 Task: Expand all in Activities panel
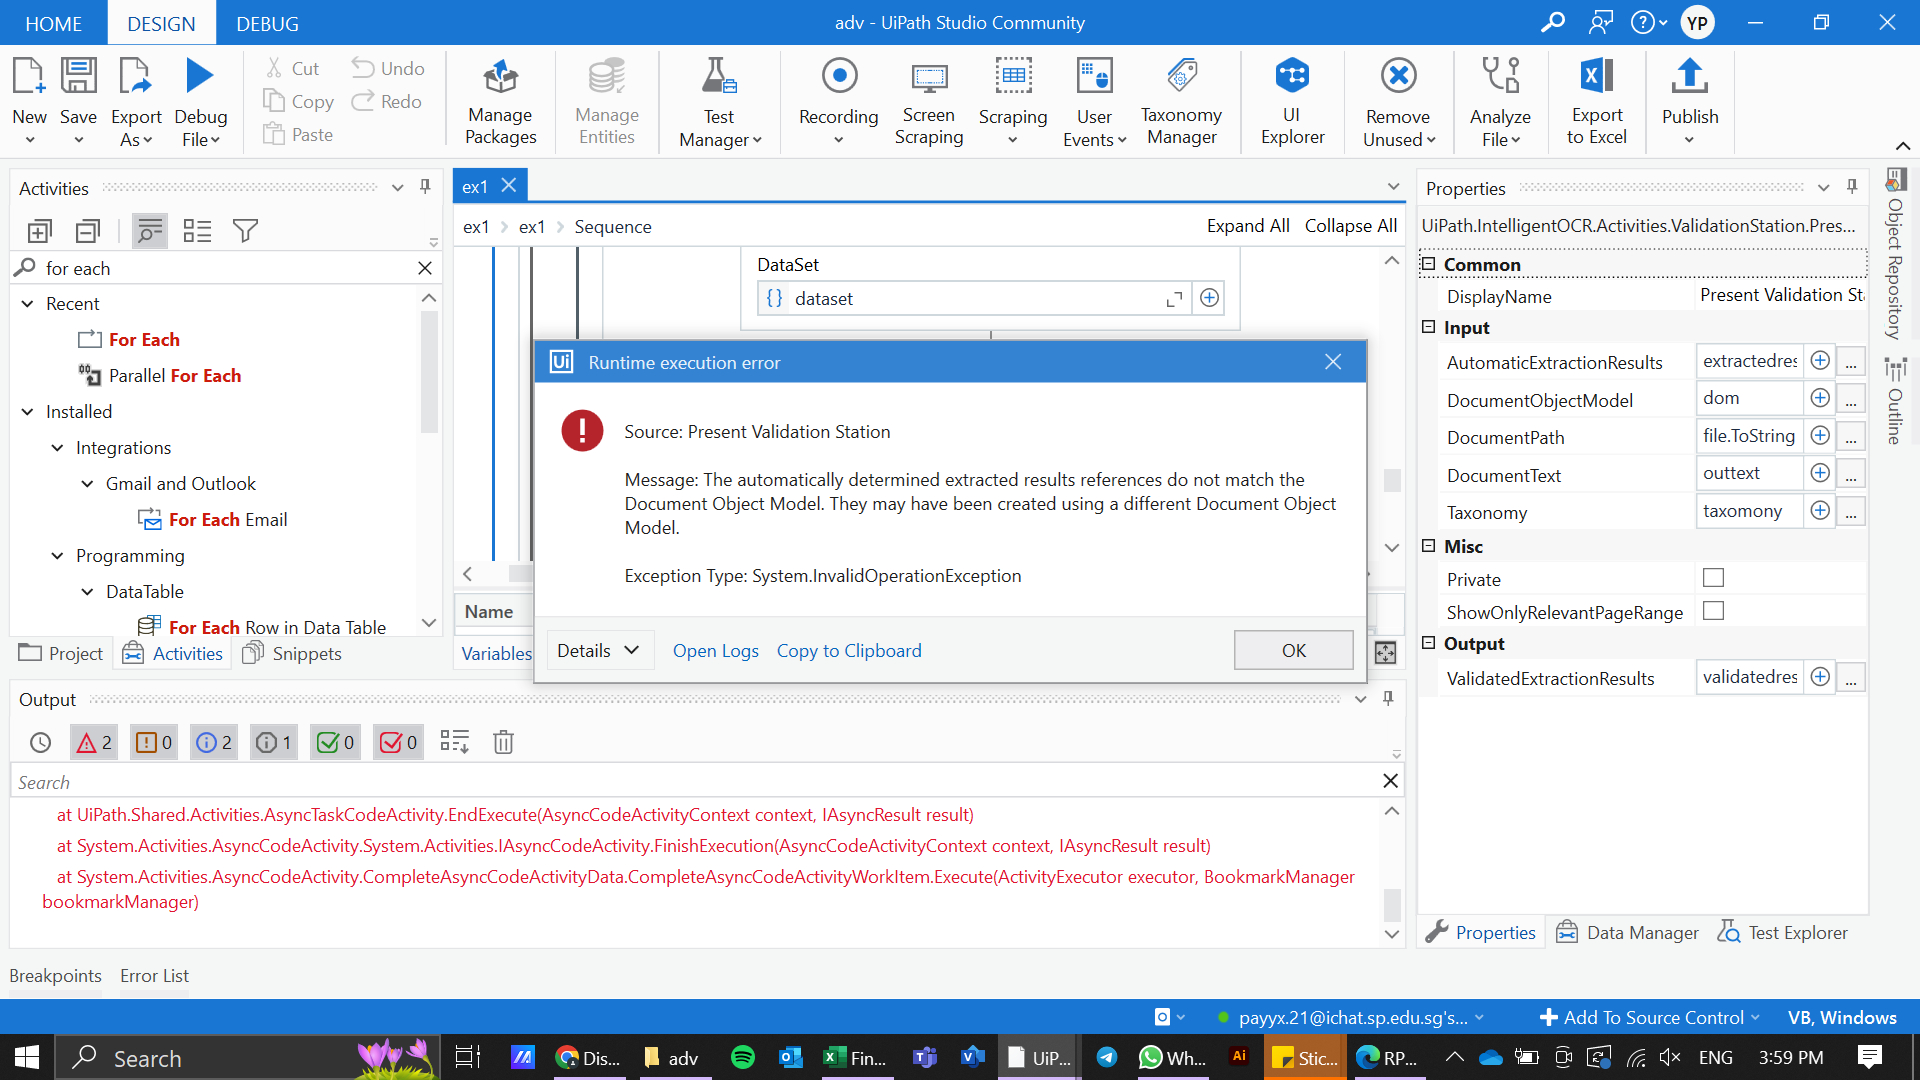39,231
